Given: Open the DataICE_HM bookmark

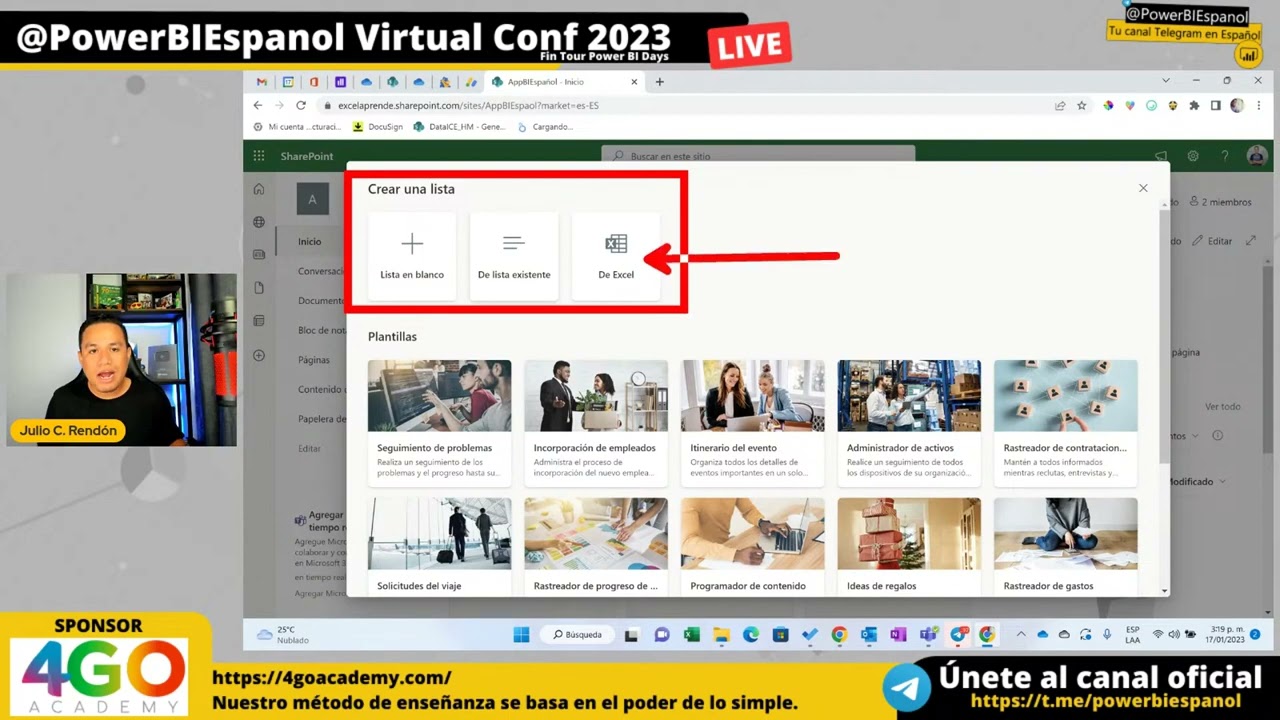Looking at the screenshot, I should coord(460,127).
